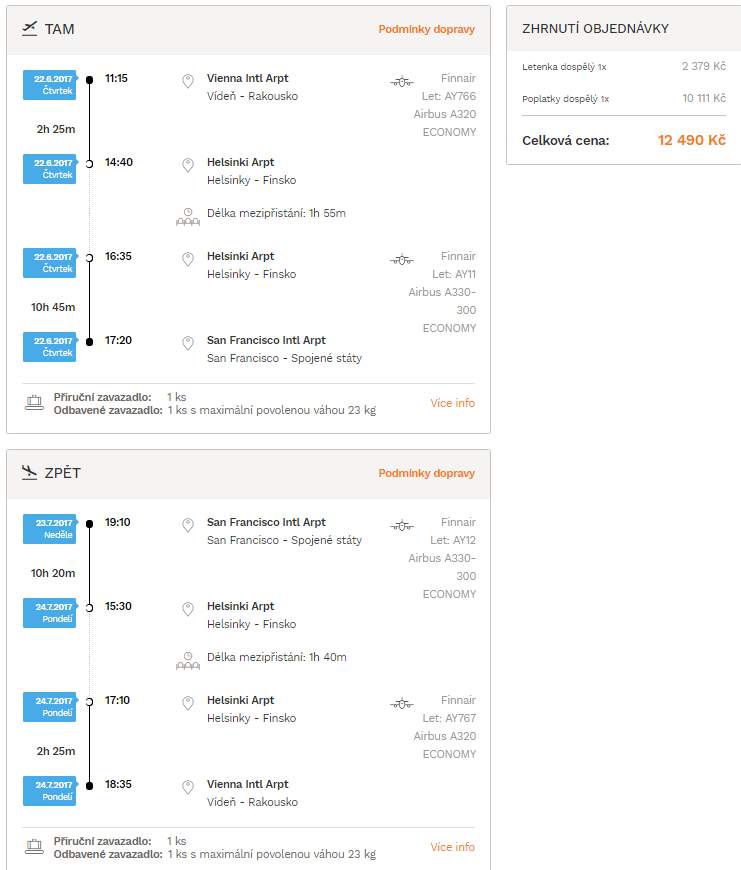Click the Celková cena 12 490 Kč total
Viewport: 741px width, 870px height.
coord(624,140)
